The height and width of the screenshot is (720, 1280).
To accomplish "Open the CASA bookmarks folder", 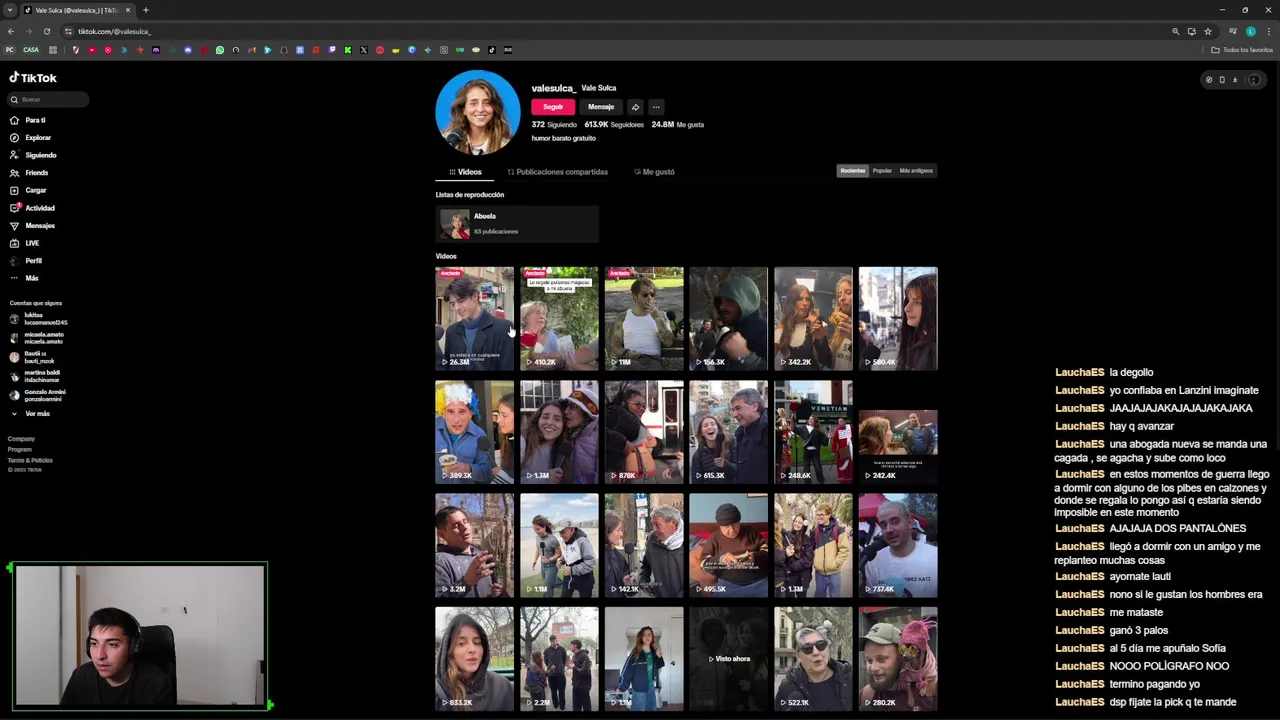I will tap(31, 50).
